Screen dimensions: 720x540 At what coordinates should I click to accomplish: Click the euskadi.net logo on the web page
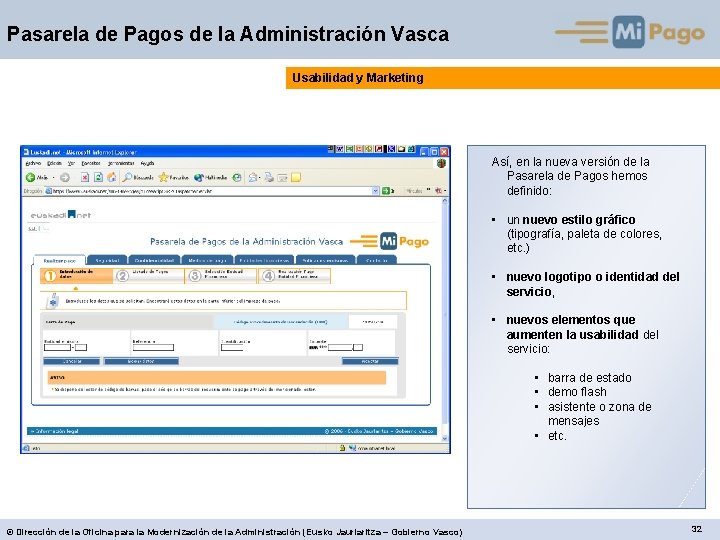pyautogui.click(x=61, y=214)
